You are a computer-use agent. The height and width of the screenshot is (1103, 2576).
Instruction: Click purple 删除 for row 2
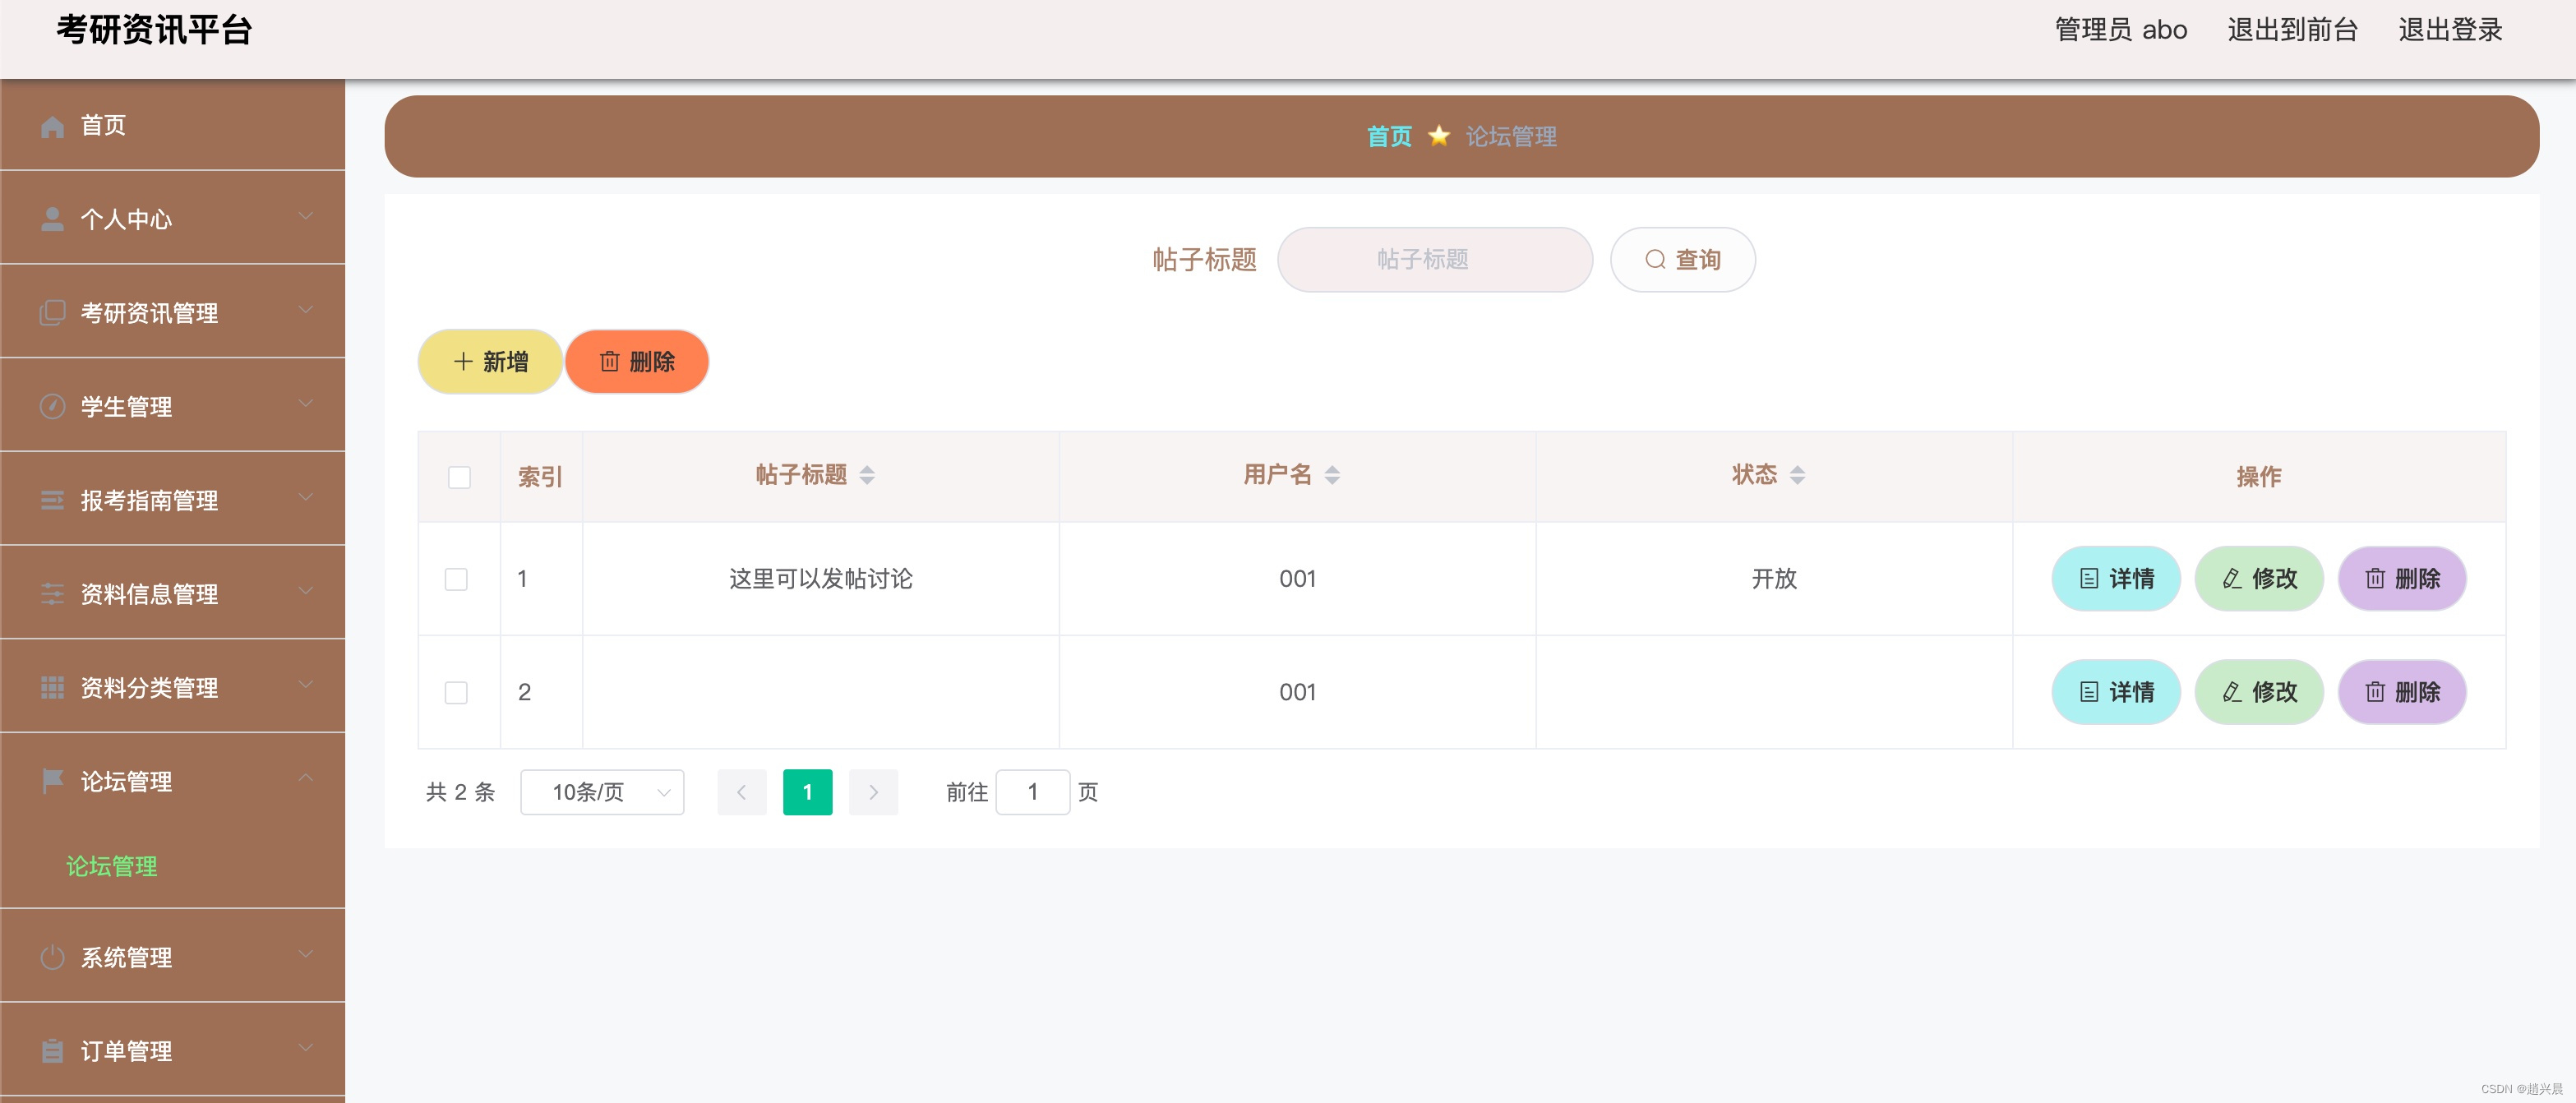(2402, 692)
